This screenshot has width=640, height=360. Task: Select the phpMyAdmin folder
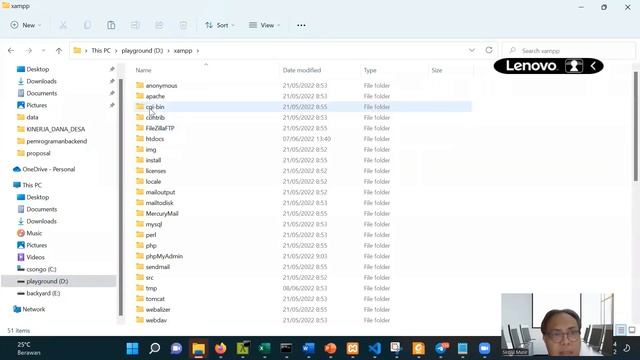tap(164, 256)
